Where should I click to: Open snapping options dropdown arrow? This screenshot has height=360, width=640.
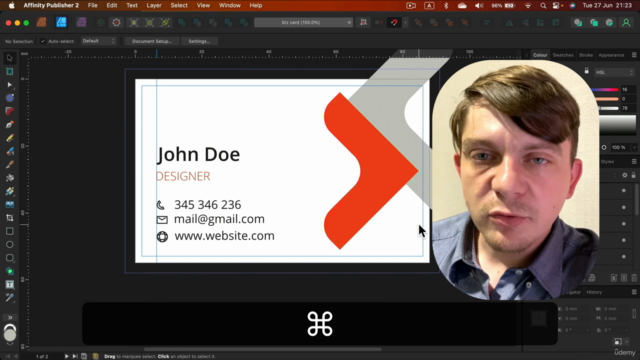pyautogui.click(x=405, y=22)
